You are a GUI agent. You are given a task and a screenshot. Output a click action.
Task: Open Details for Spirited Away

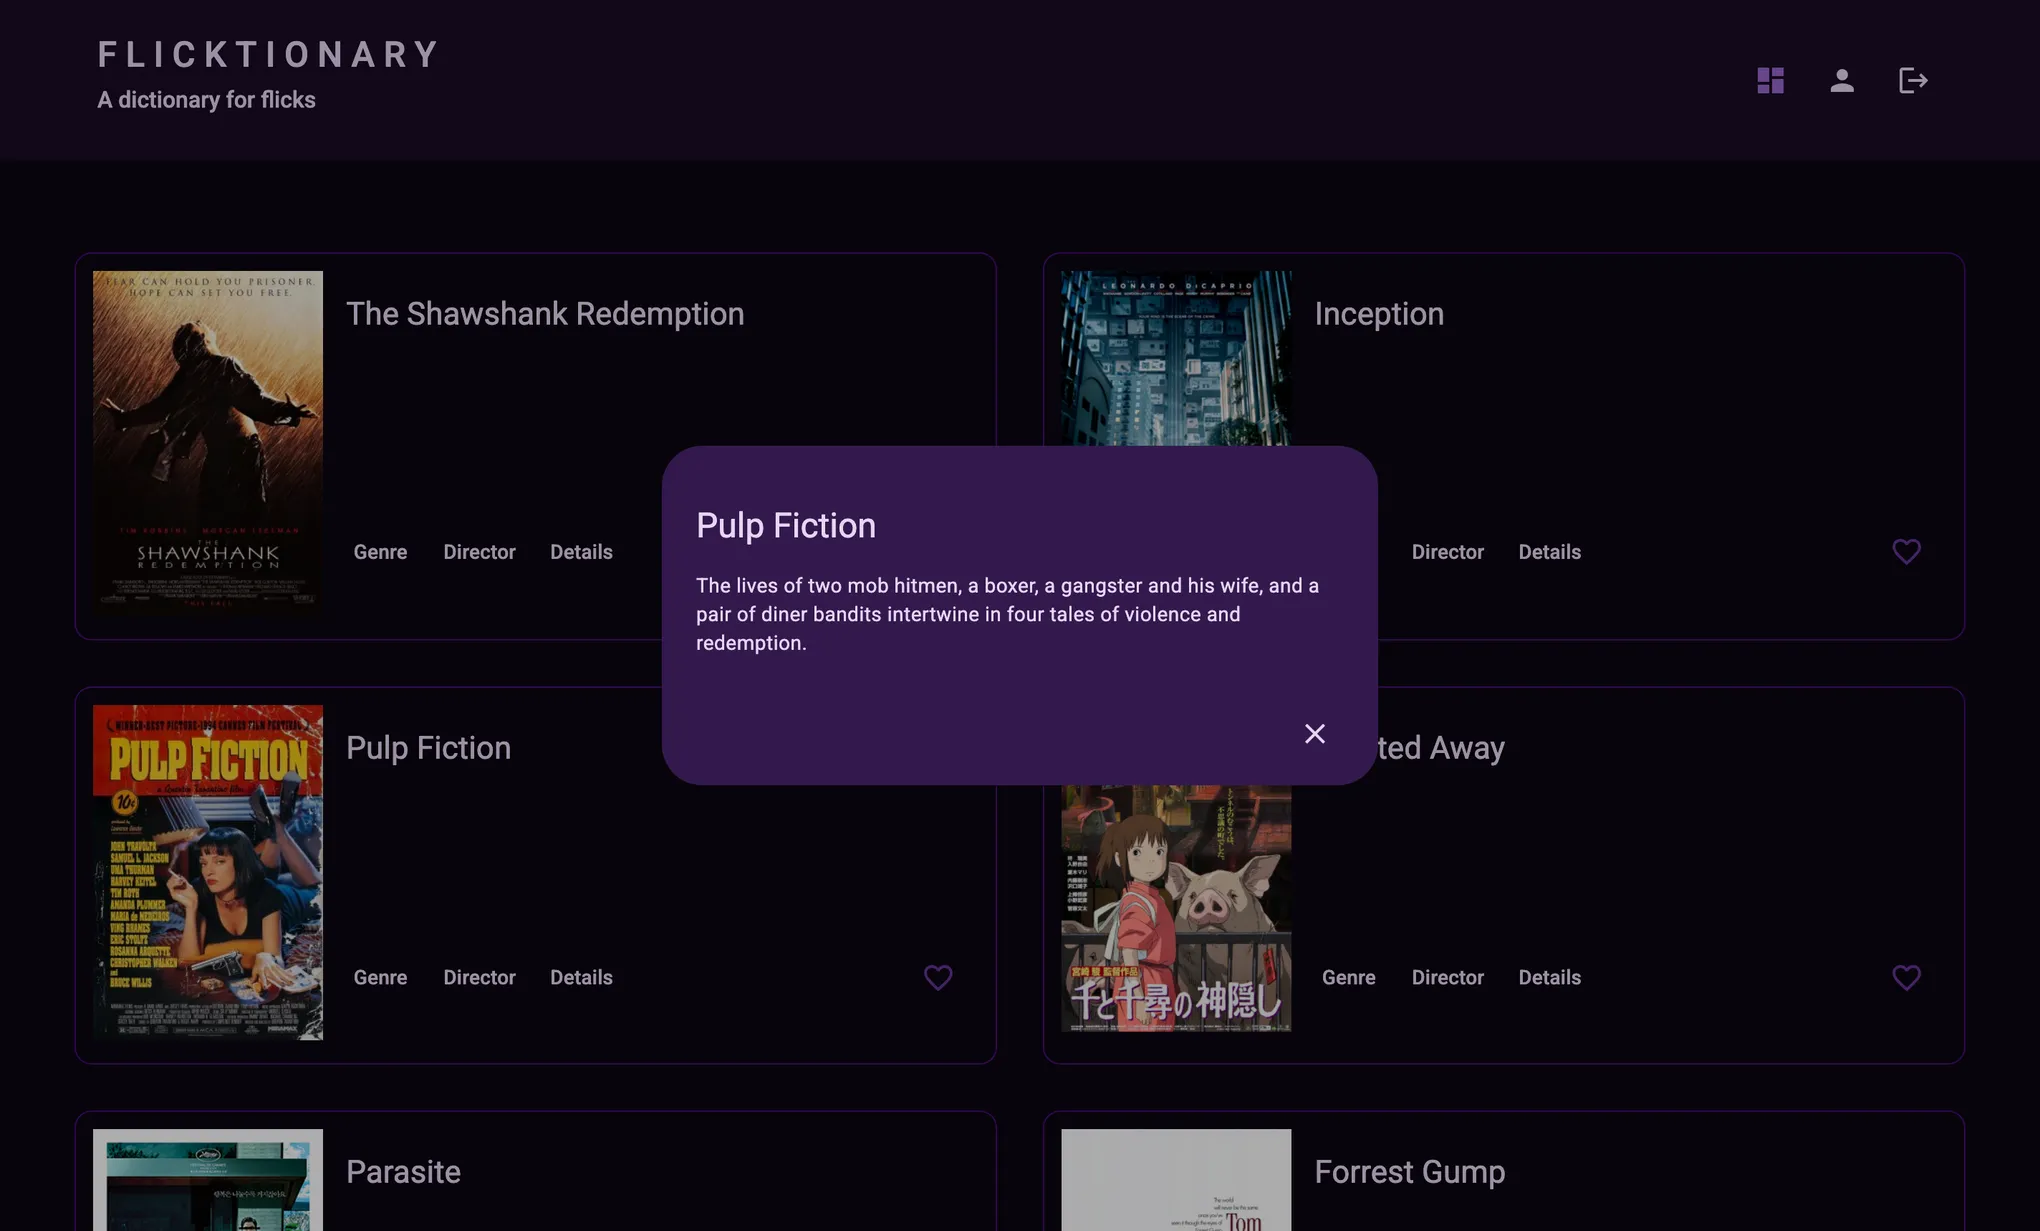(1549, 977)
